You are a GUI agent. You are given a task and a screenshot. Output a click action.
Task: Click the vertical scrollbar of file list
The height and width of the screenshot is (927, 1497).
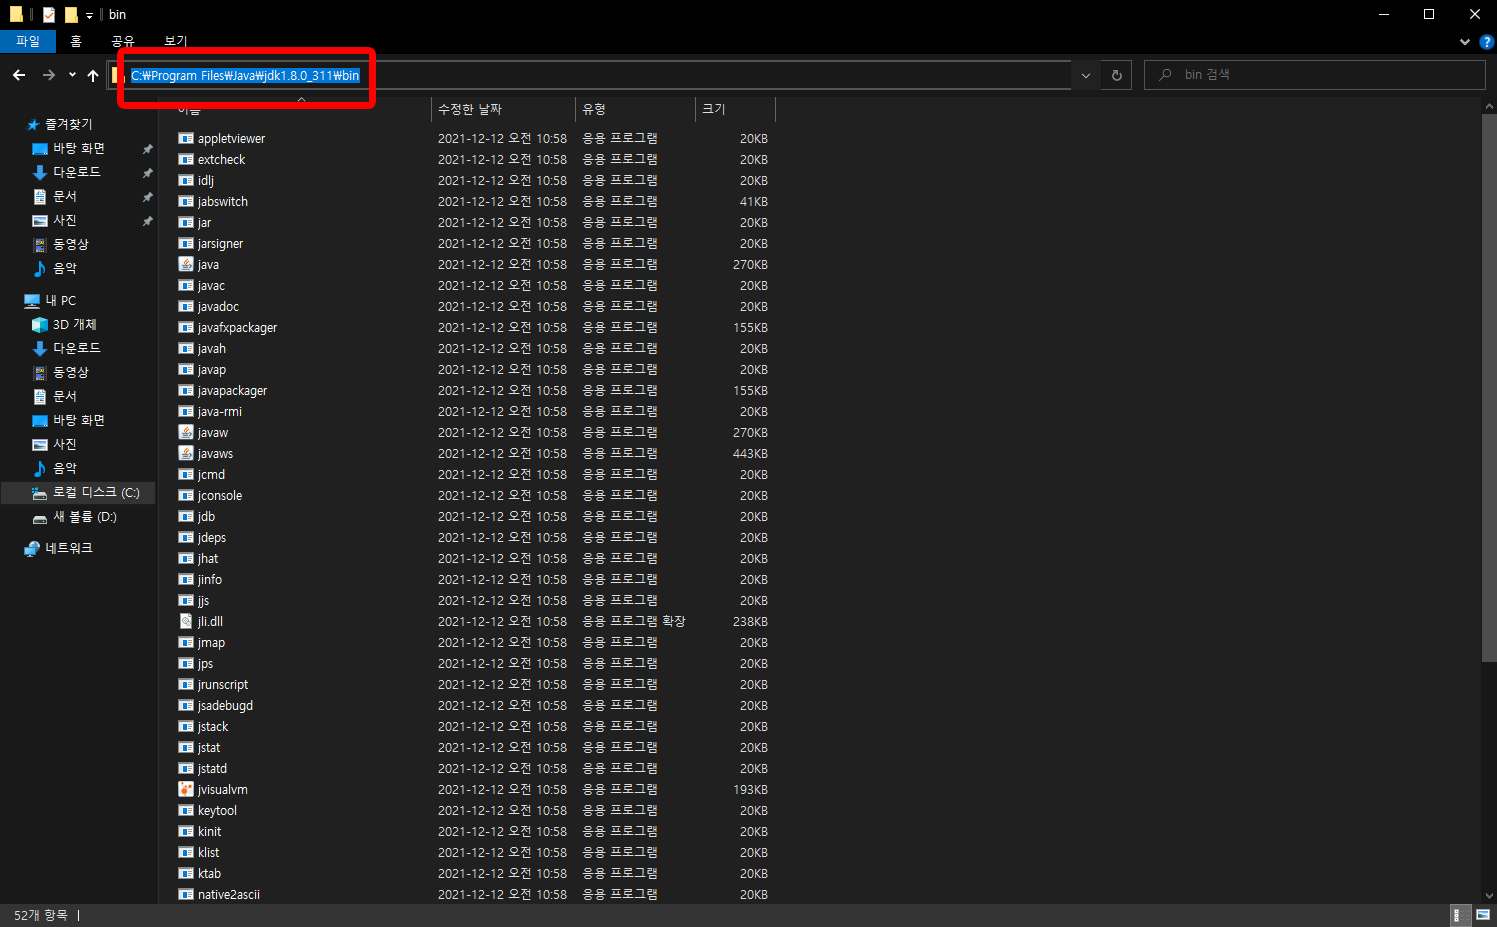coord(1488,388)
